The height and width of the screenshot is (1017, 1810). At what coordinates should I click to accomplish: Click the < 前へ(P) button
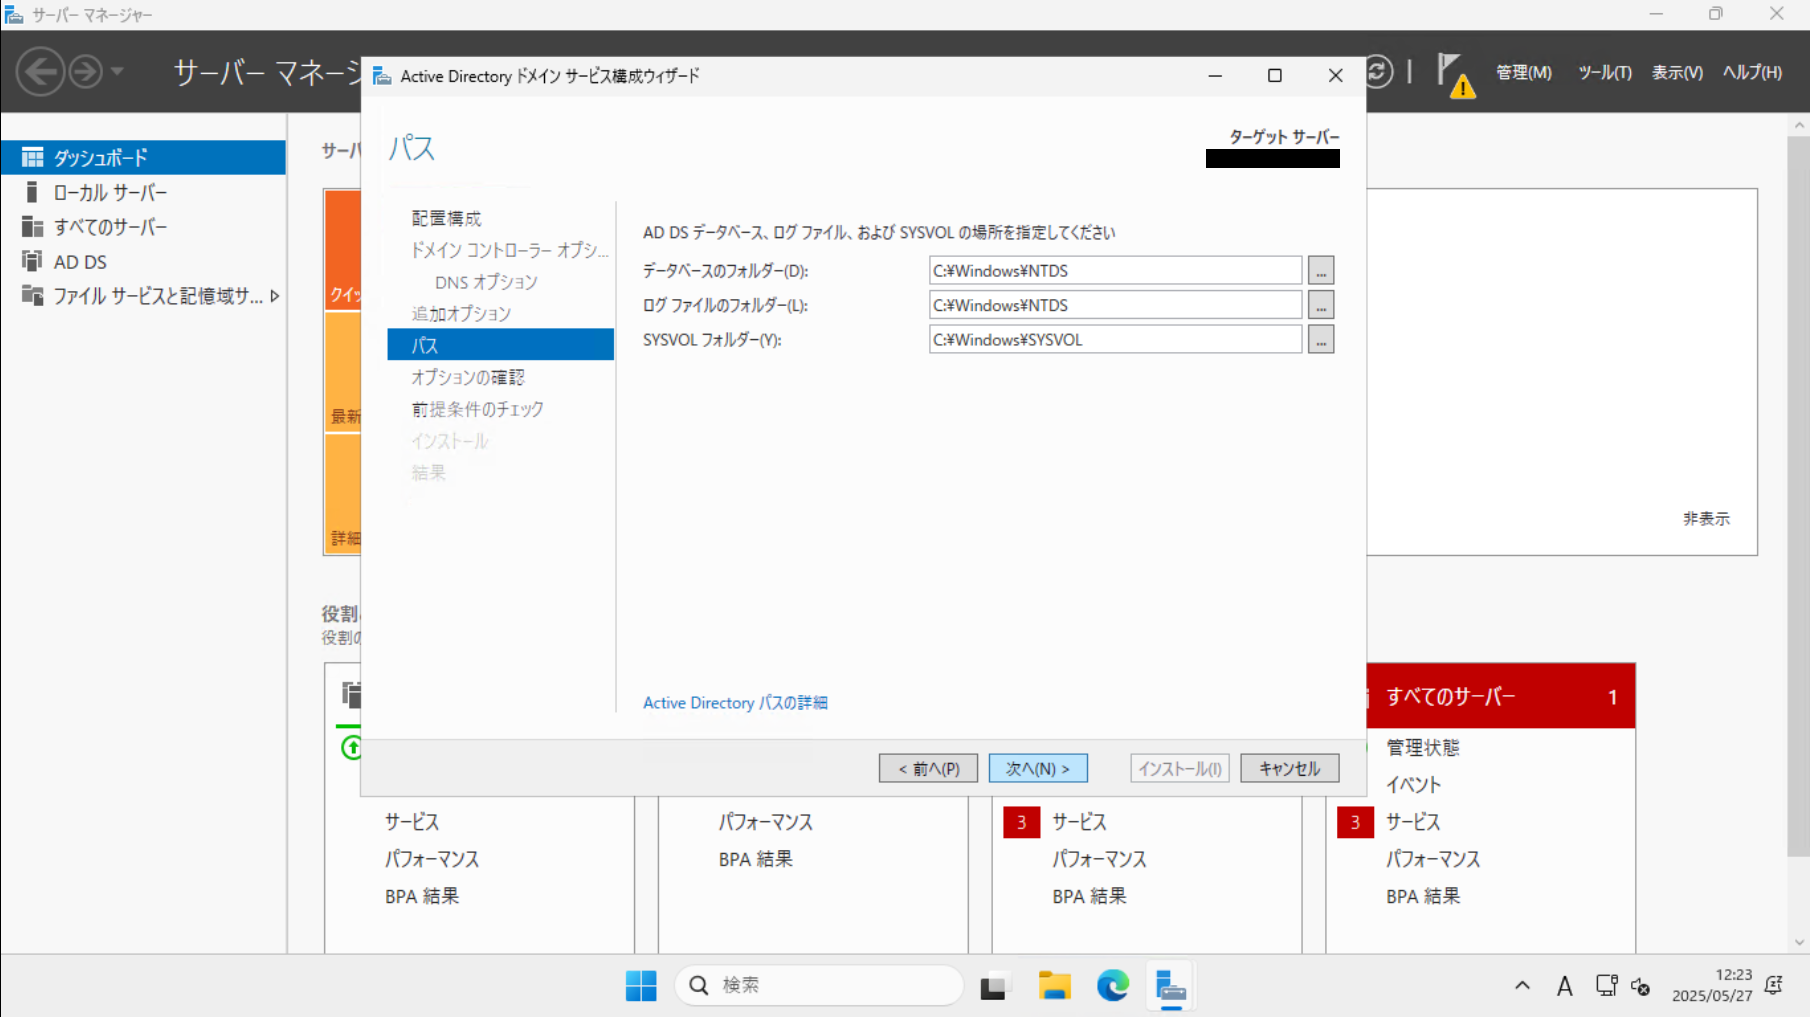(x=928, y=768)
